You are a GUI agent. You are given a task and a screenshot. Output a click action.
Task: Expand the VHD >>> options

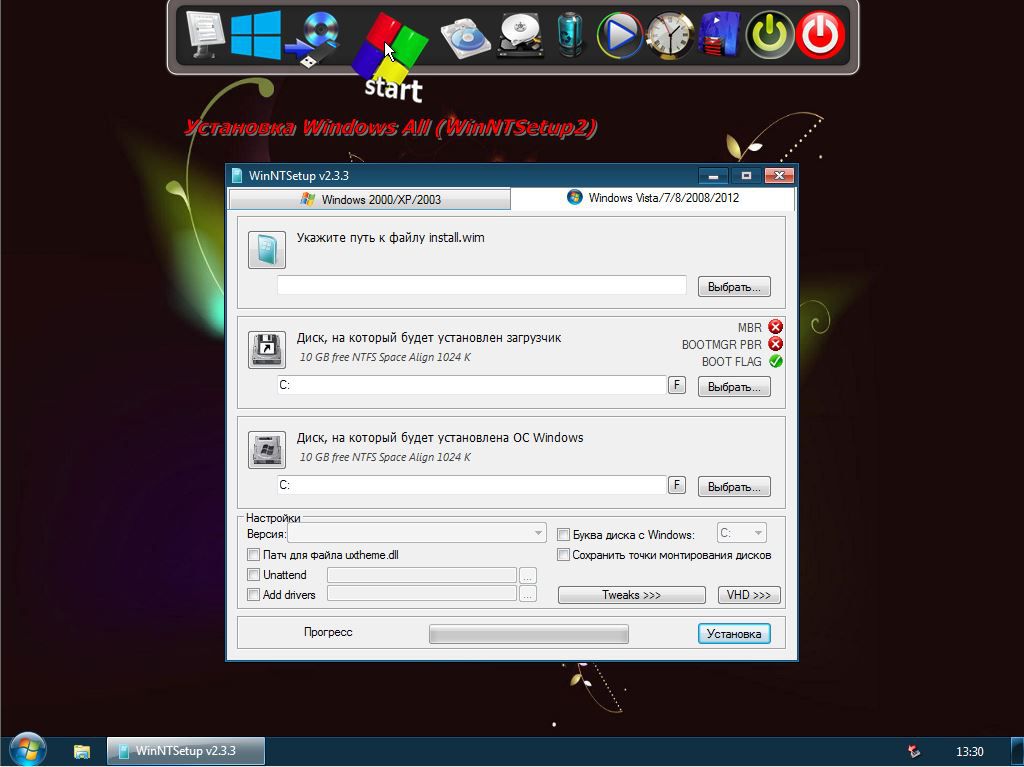click(x=749, y=595)
